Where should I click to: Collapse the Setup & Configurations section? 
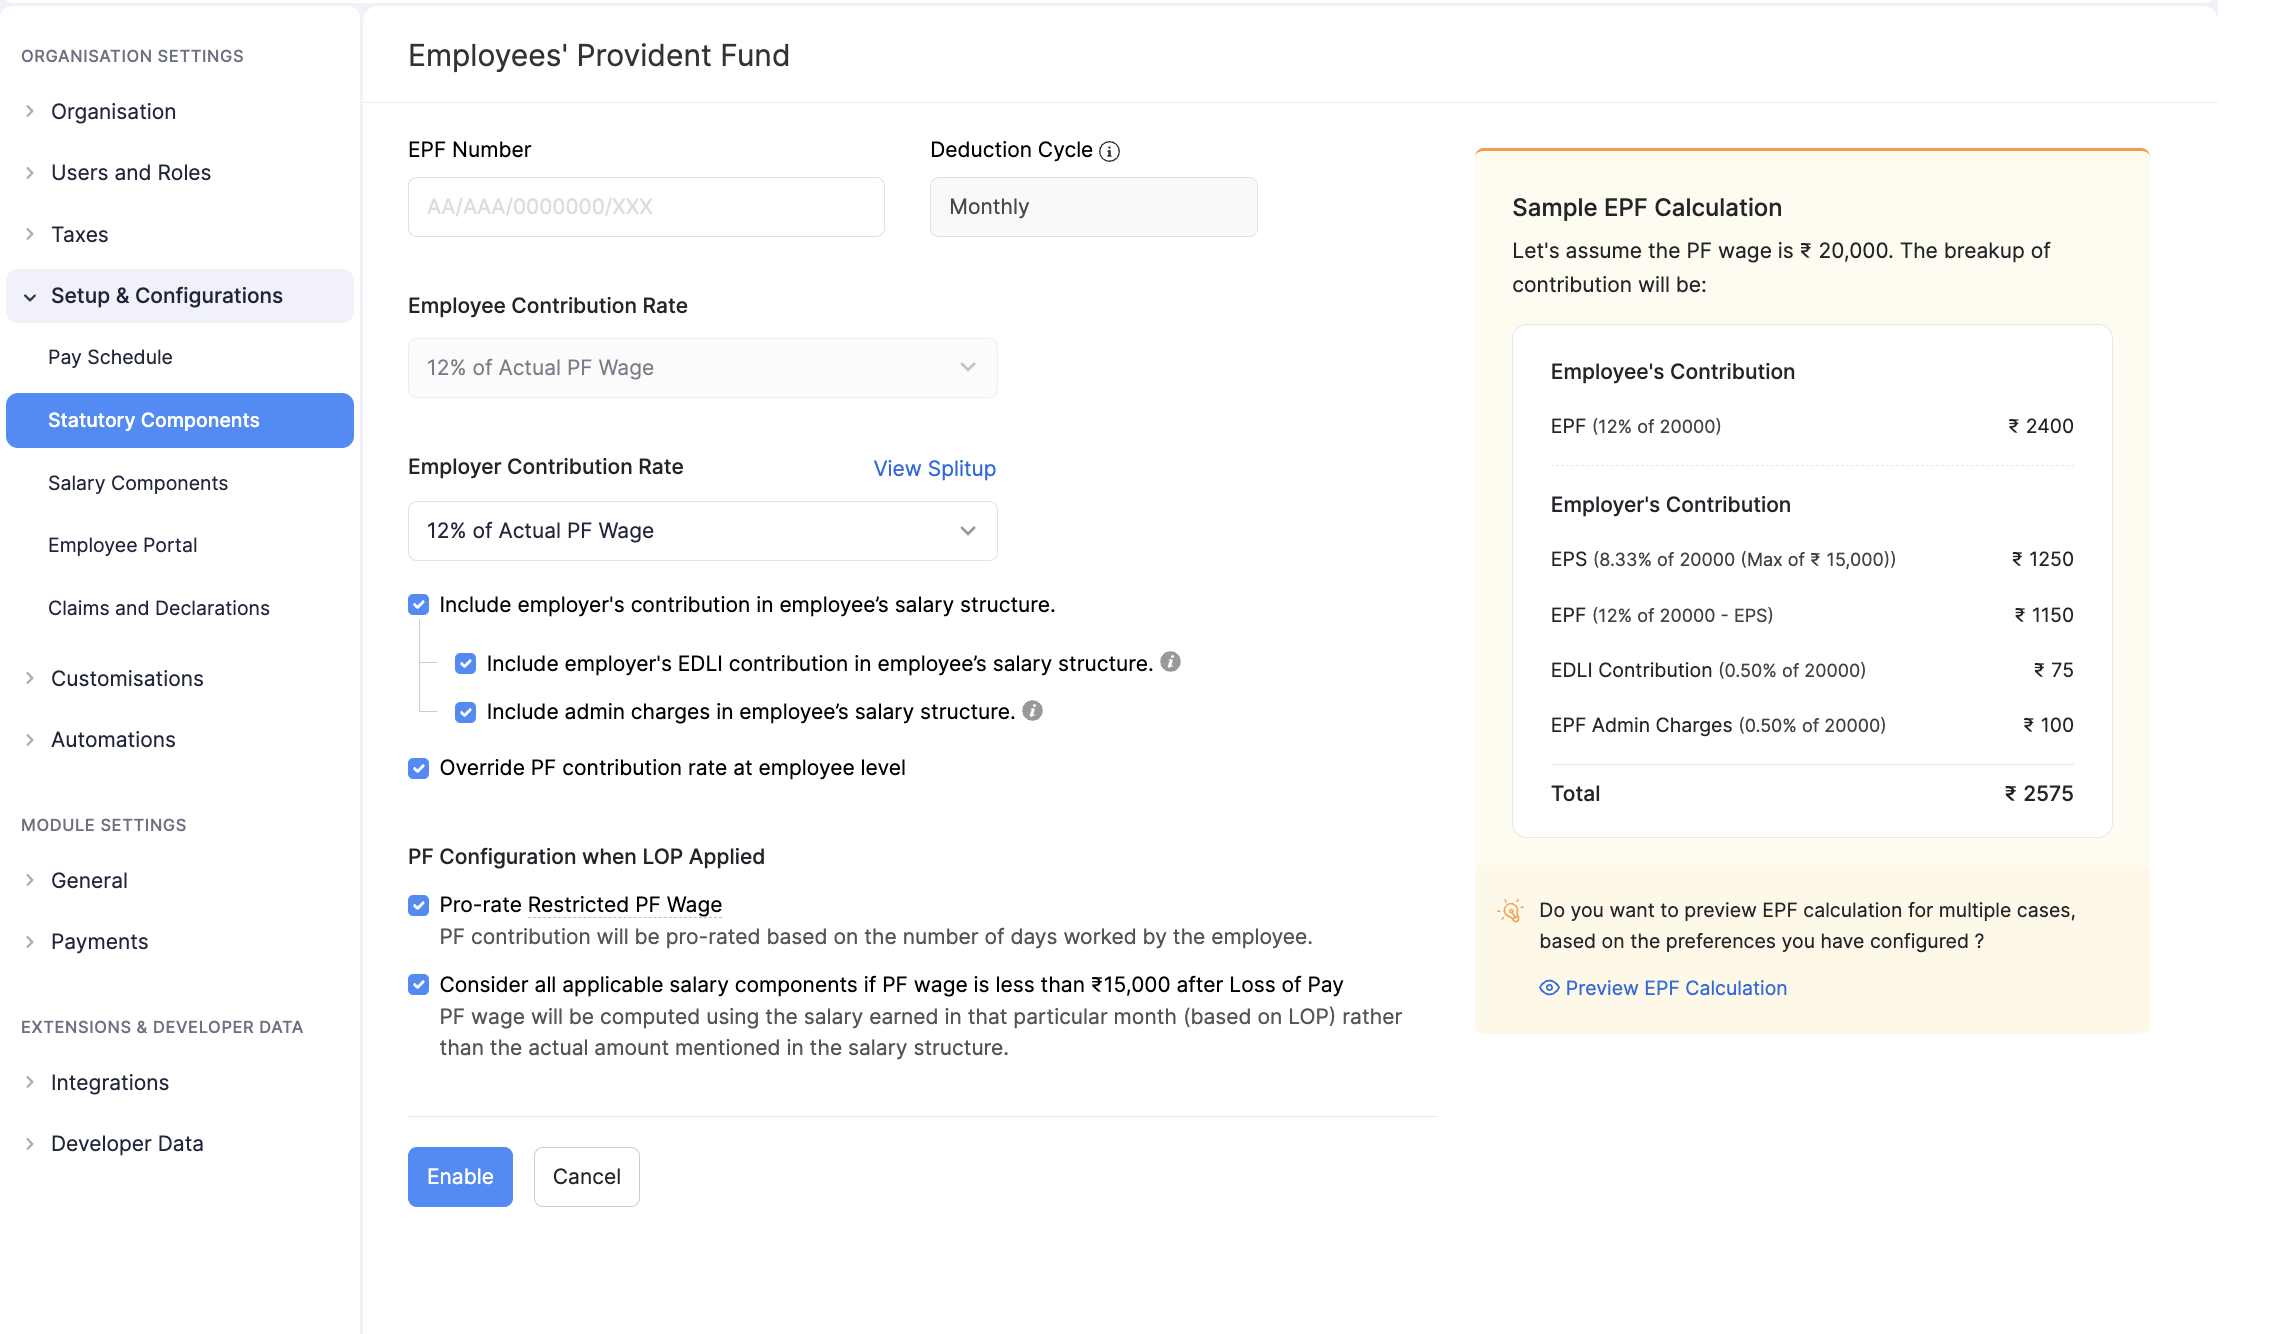tap(30, 296)
